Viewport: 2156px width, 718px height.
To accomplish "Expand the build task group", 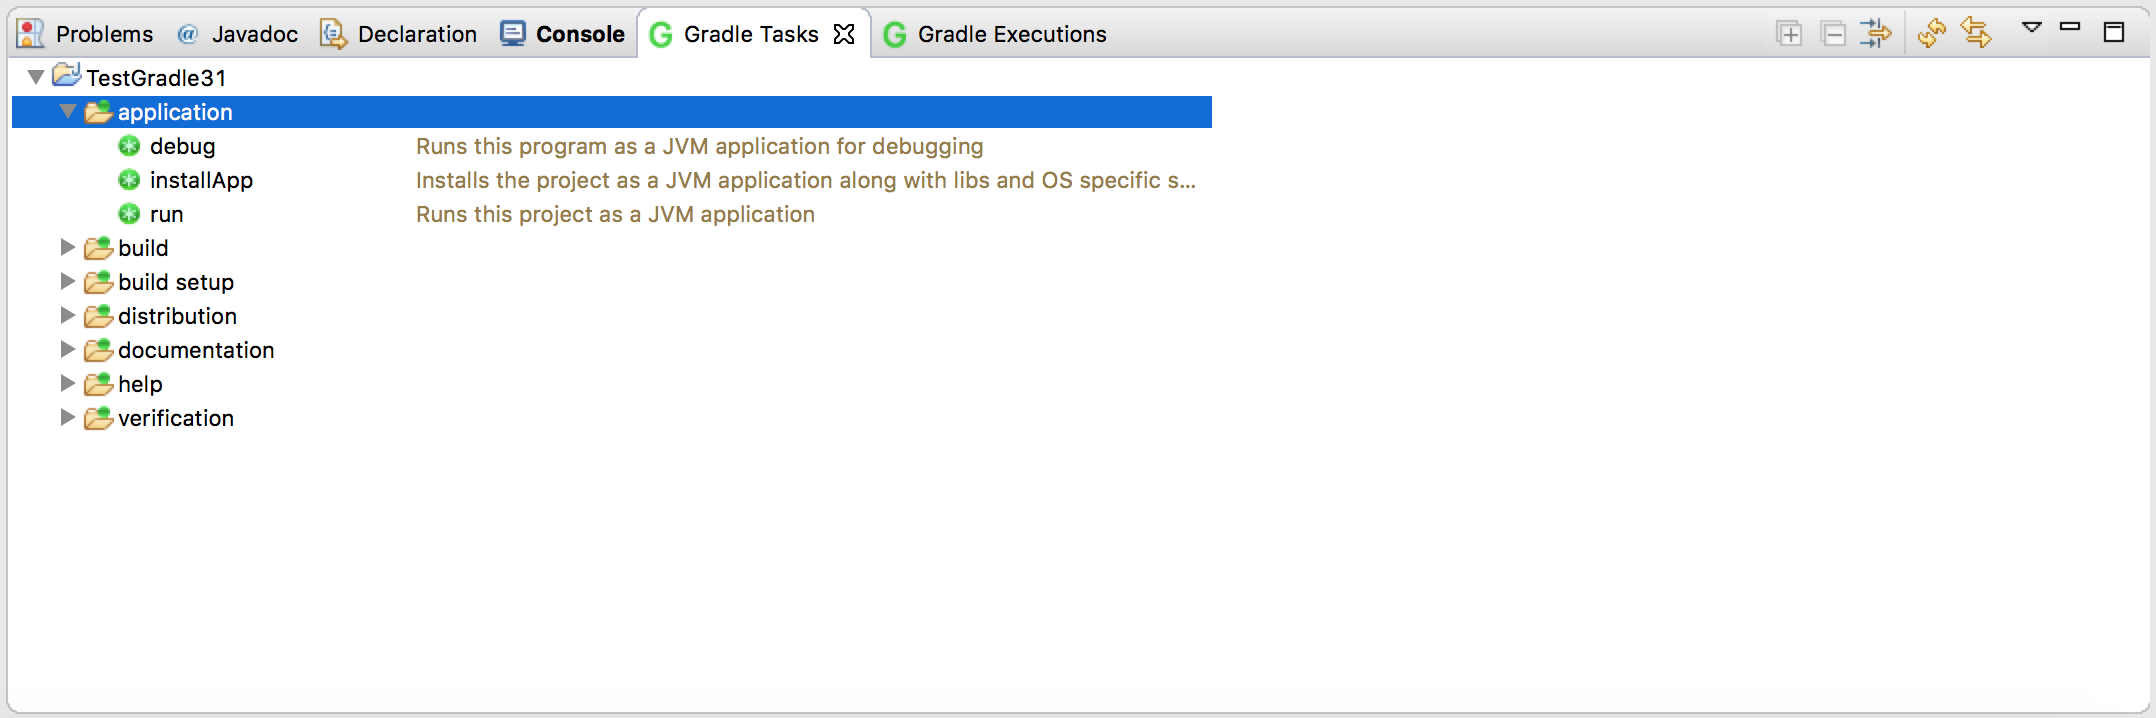I will click(x=68, y=248).
